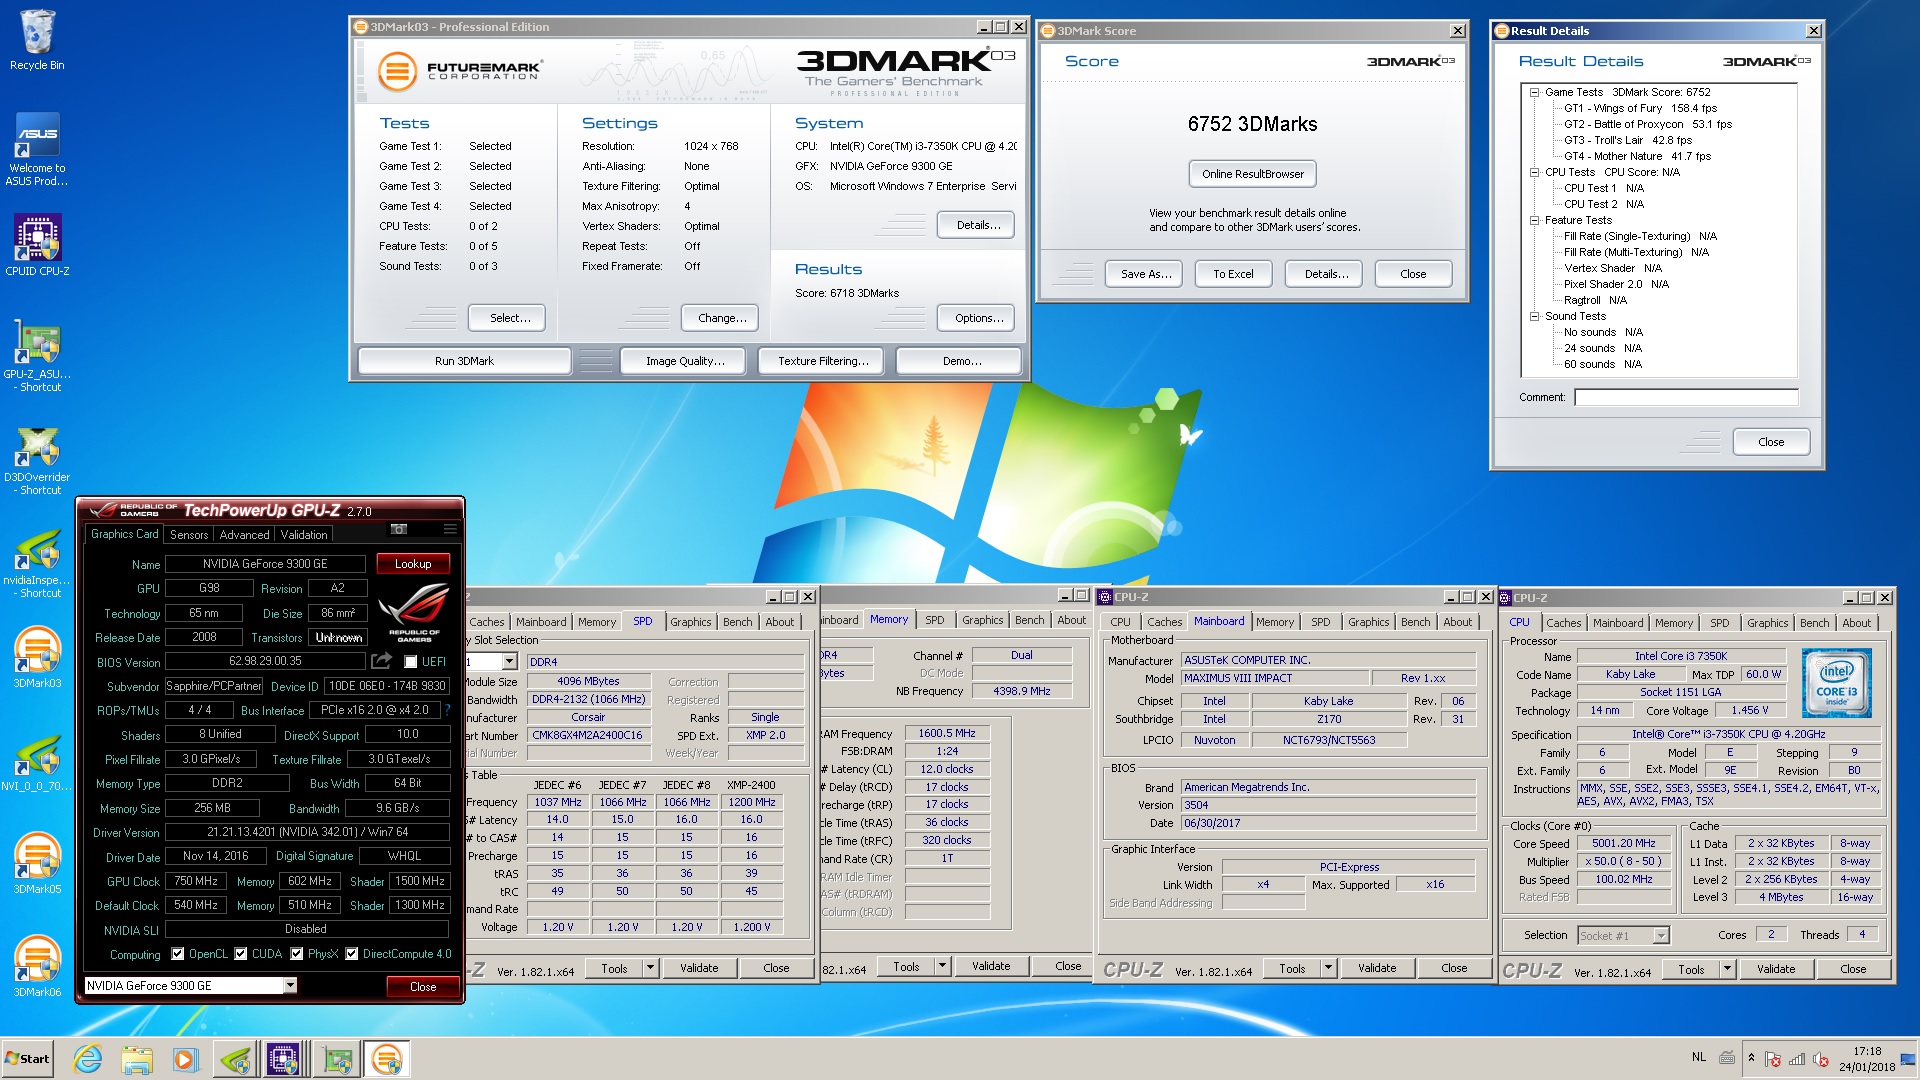Open the 3DMark06 desktop icon
The image size is (1920, 1080).
pos(37,966)
